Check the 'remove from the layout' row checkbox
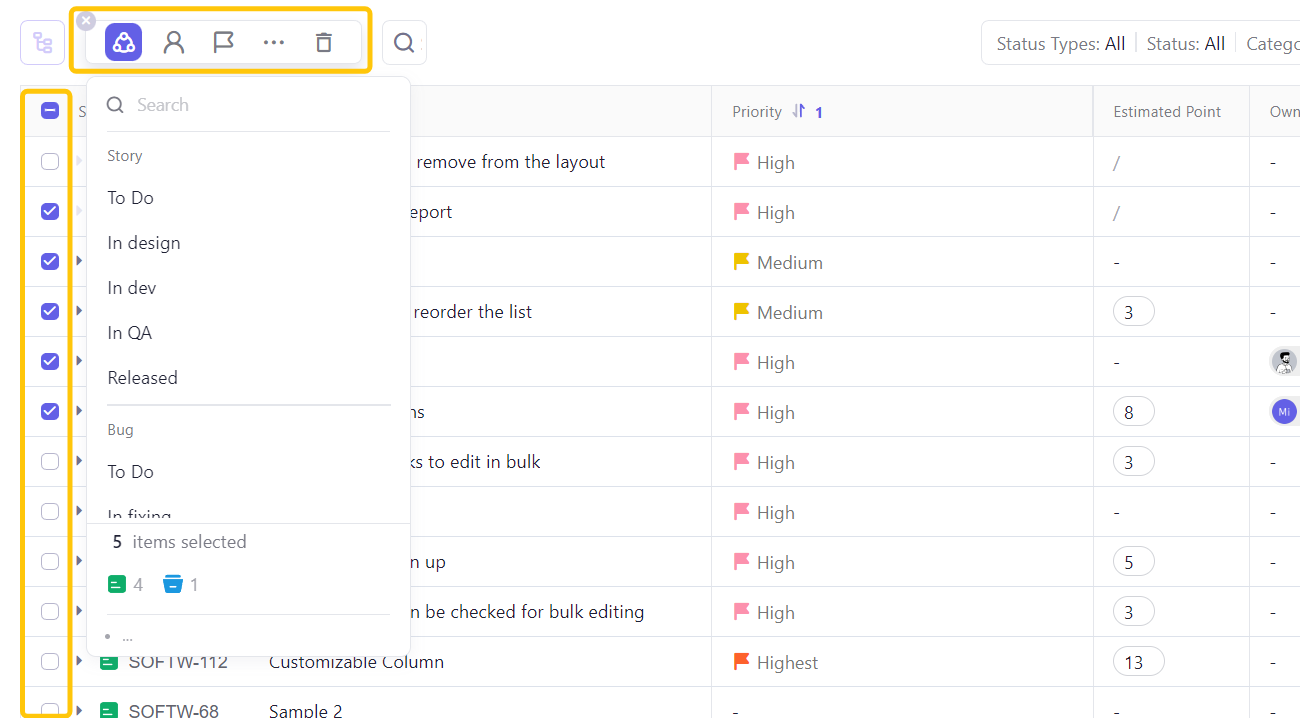The width and height of the screenshot is (1300, 718). point(50,162)
